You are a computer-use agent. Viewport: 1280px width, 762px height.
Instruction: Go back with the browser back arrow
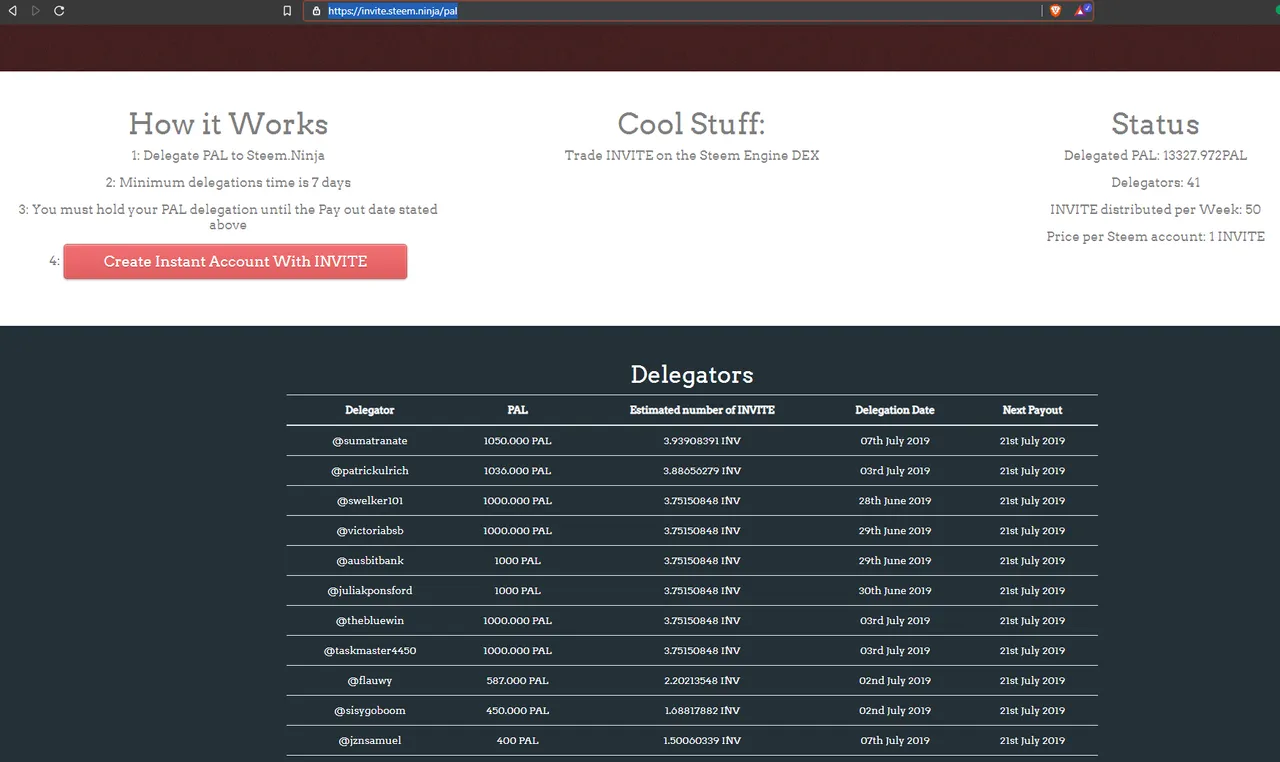pos(12,10)
